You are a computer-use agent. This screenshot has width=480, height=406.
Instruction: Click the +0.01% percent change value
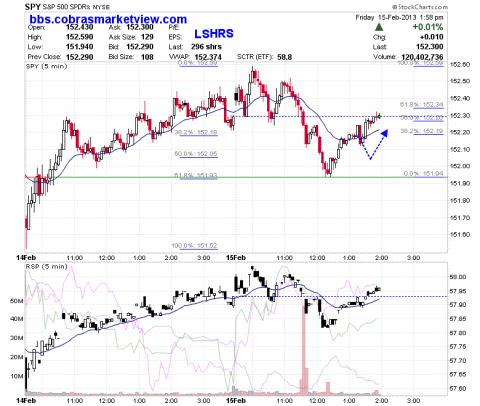428,27
